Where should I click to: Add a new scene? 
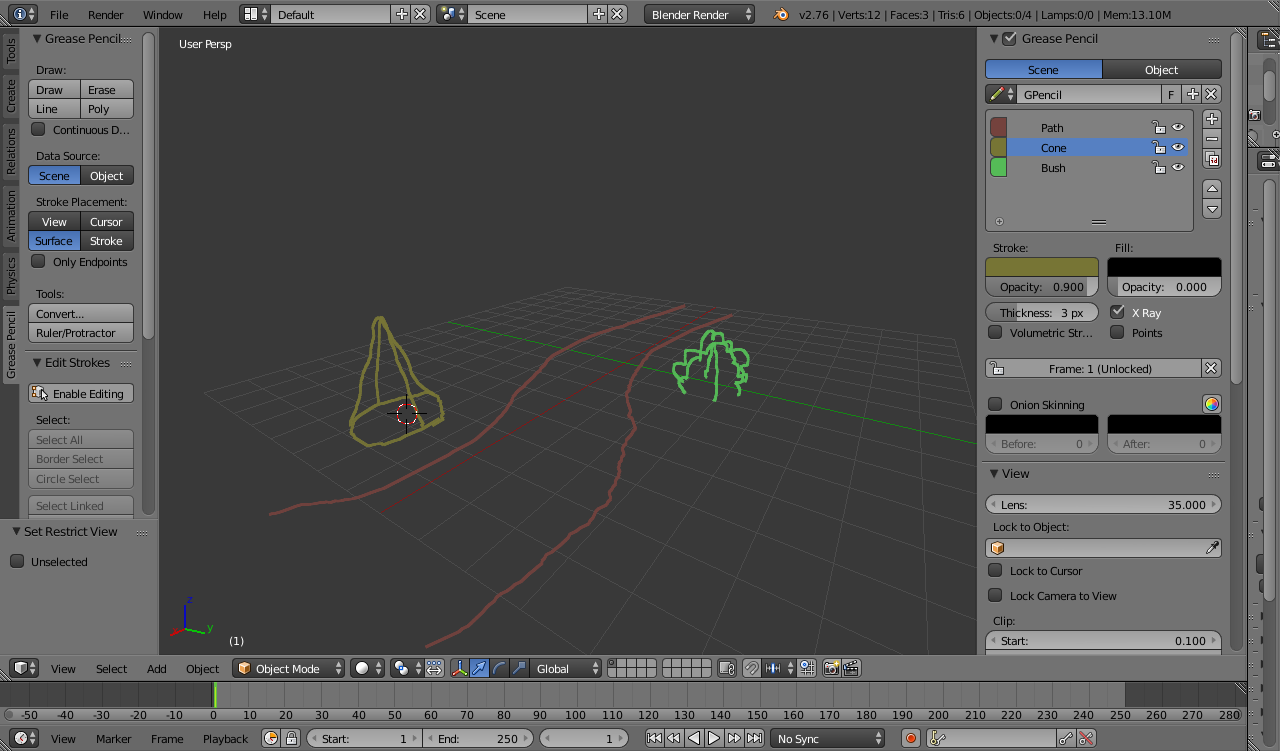click(x=599, y=15)
